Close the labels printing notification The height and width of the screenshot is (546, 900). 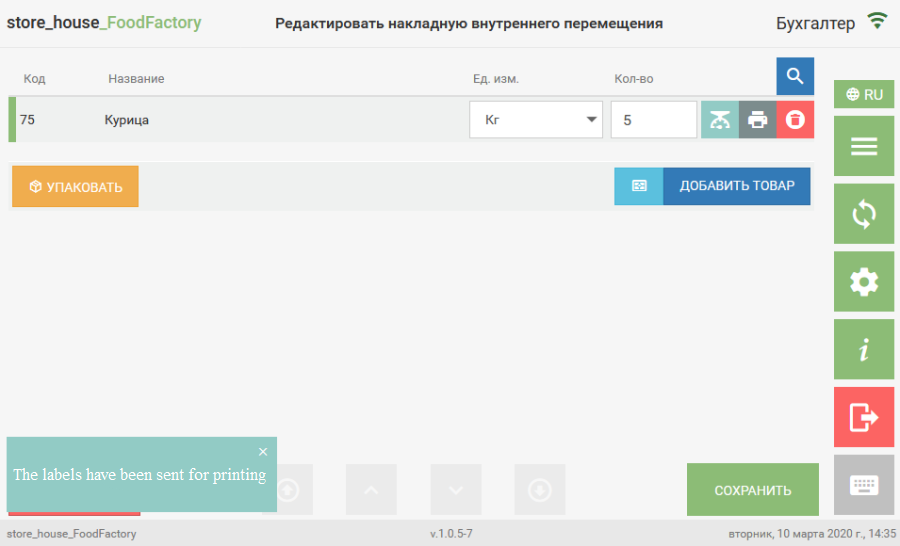tap(263, 452)
